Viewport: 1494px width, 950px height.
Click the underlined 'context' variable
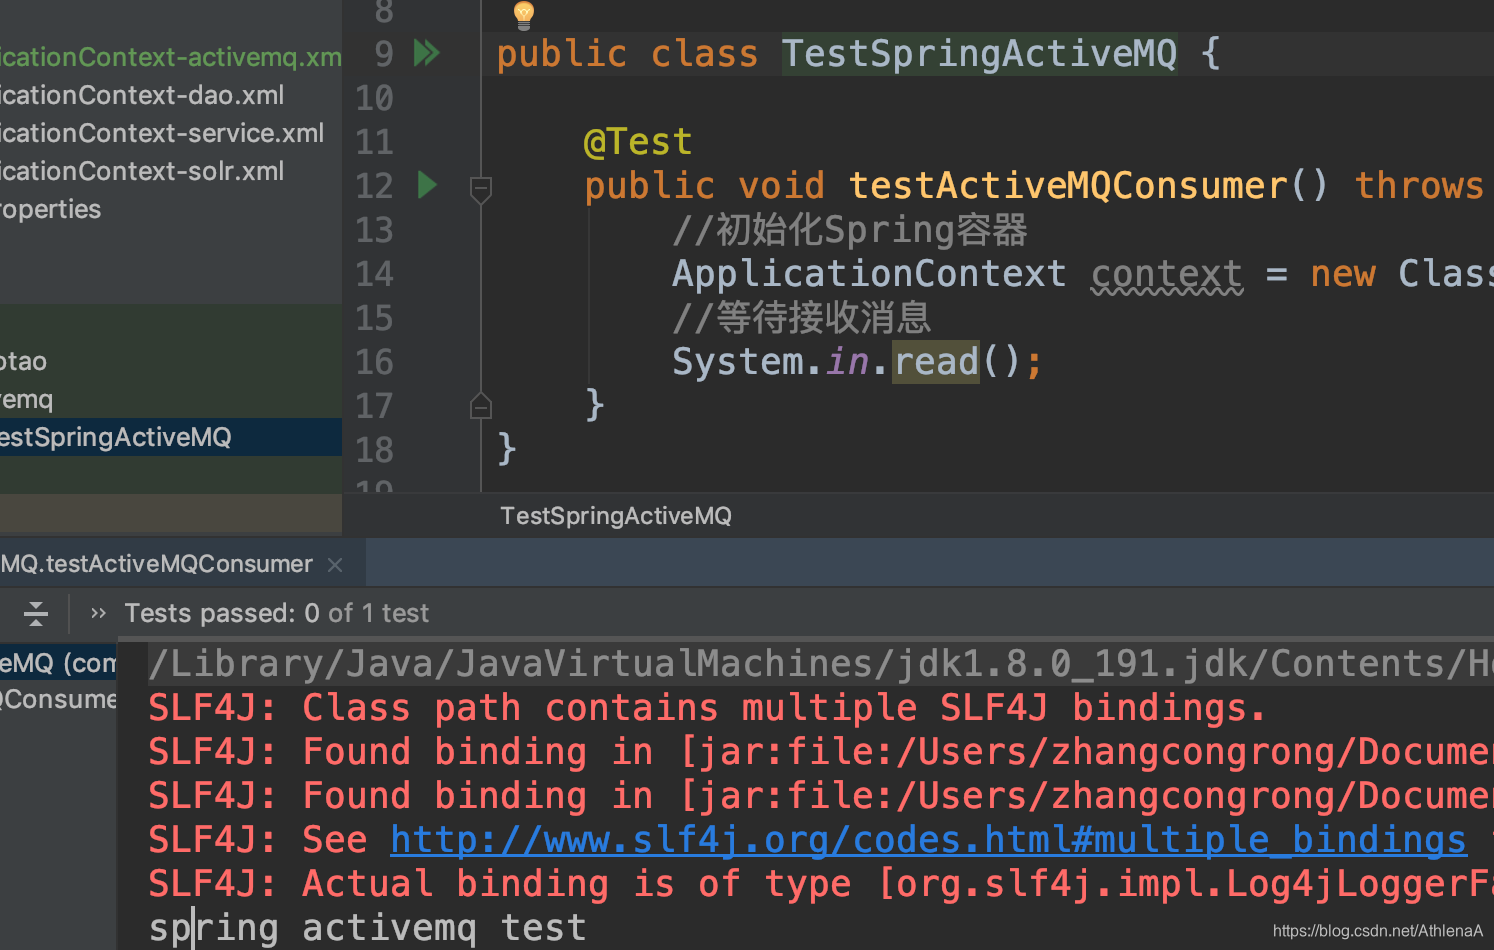[1167, 274]
